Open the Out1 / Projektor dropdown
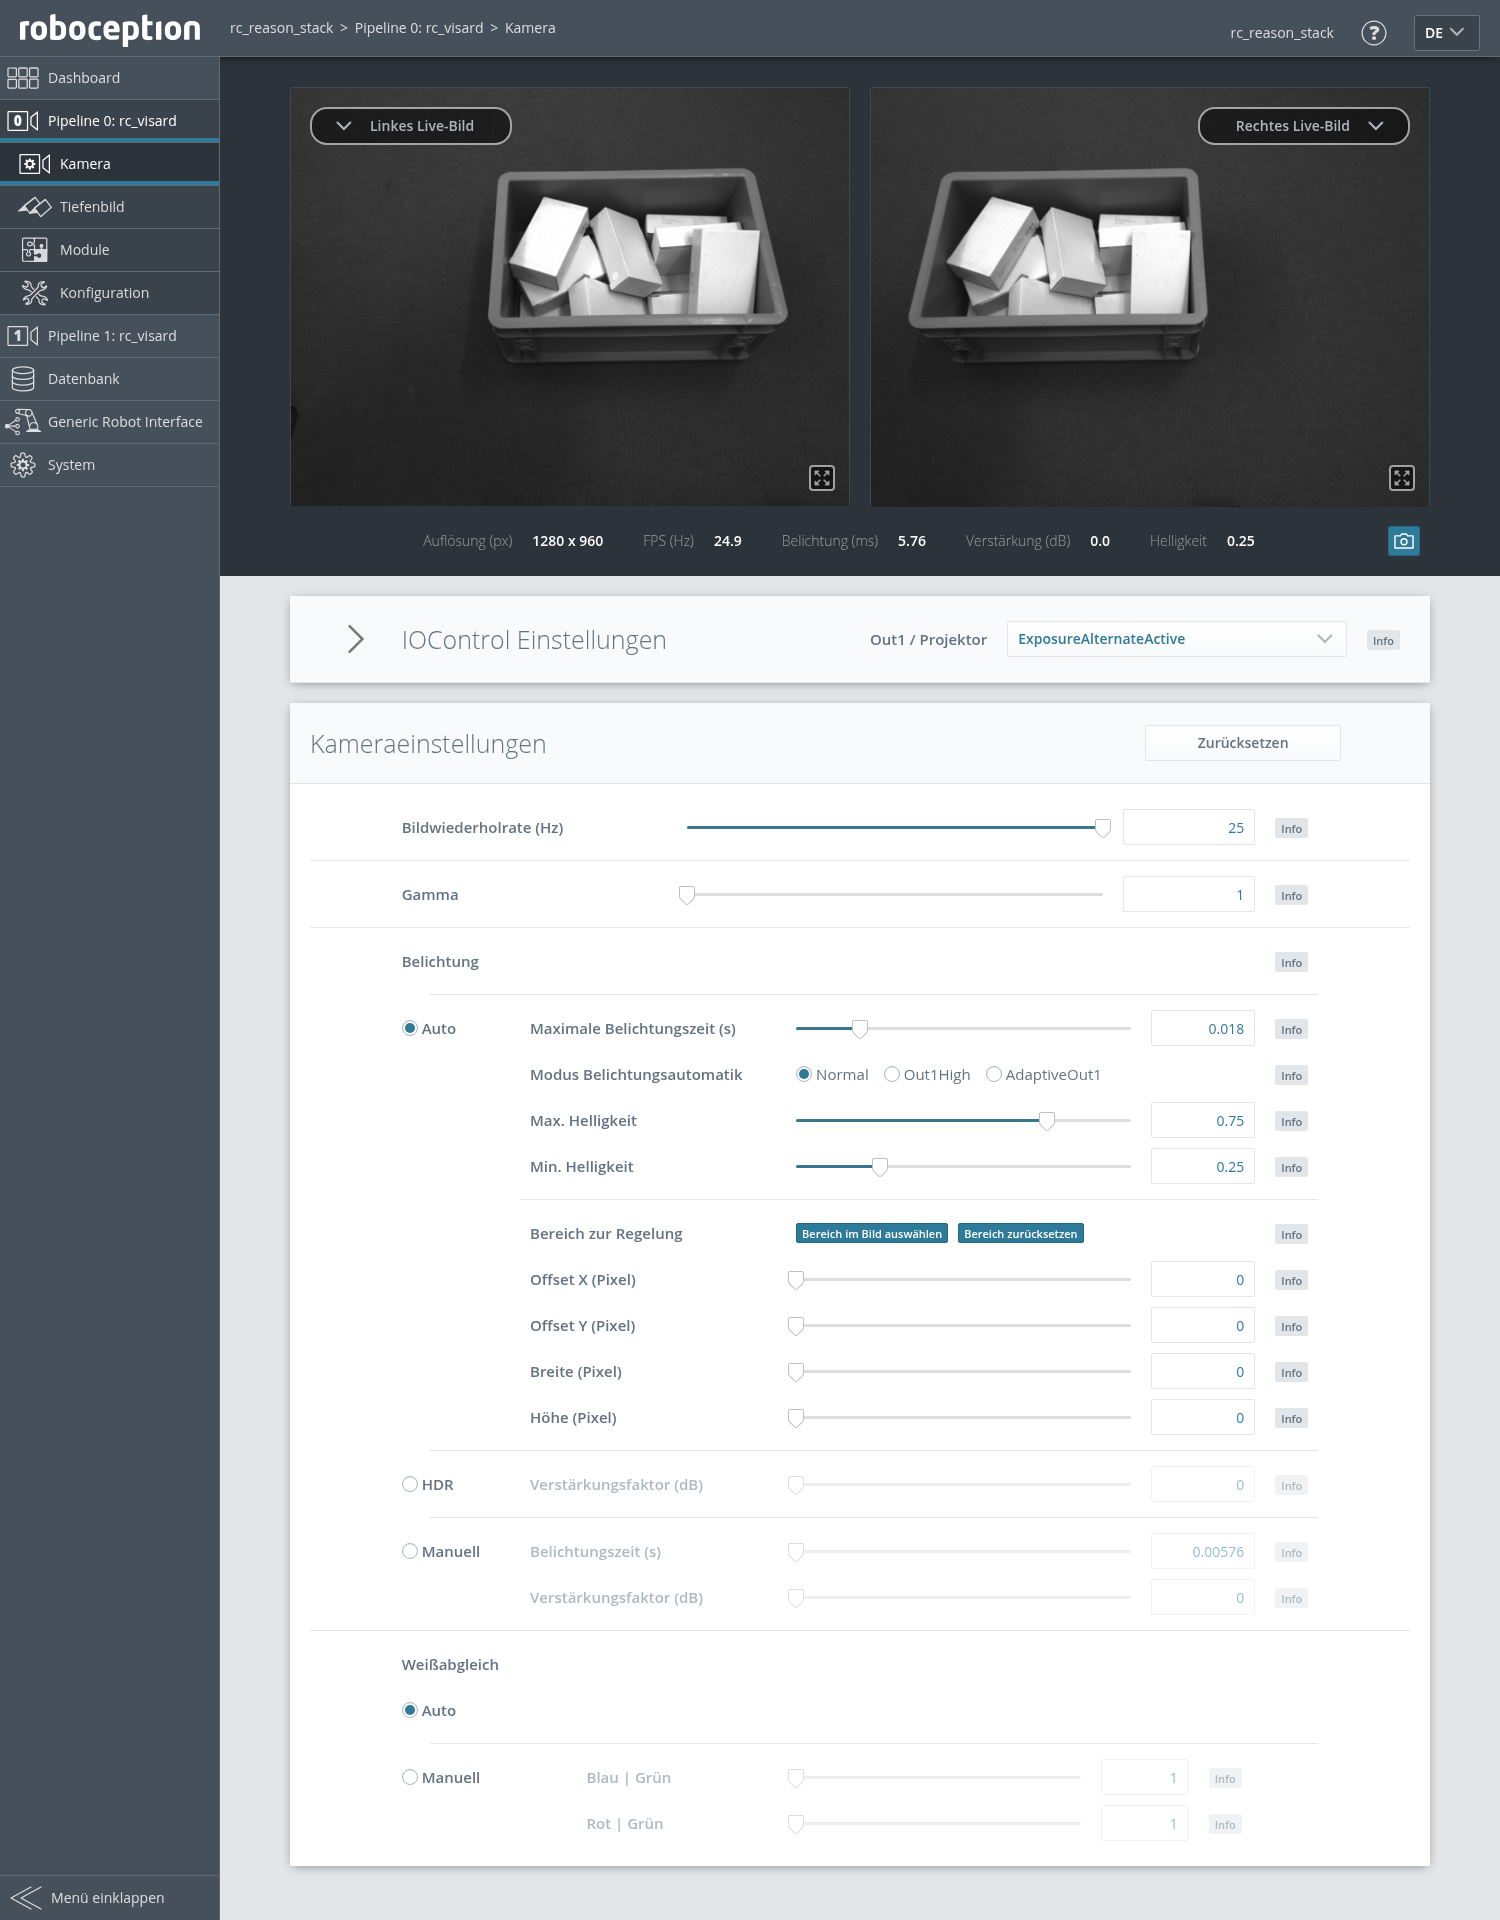The width and height of the screenshot is (1500, 1920). pyautogui.click(x=1175, y=639)
